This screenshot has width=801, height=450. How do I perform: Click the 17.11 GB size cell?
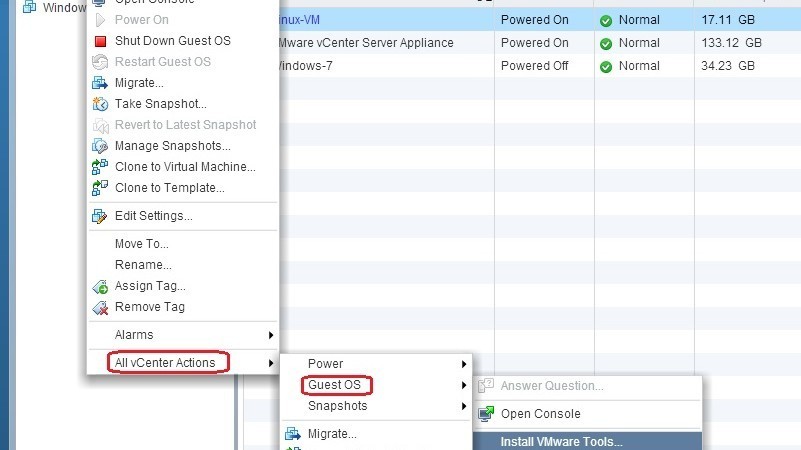728,20
